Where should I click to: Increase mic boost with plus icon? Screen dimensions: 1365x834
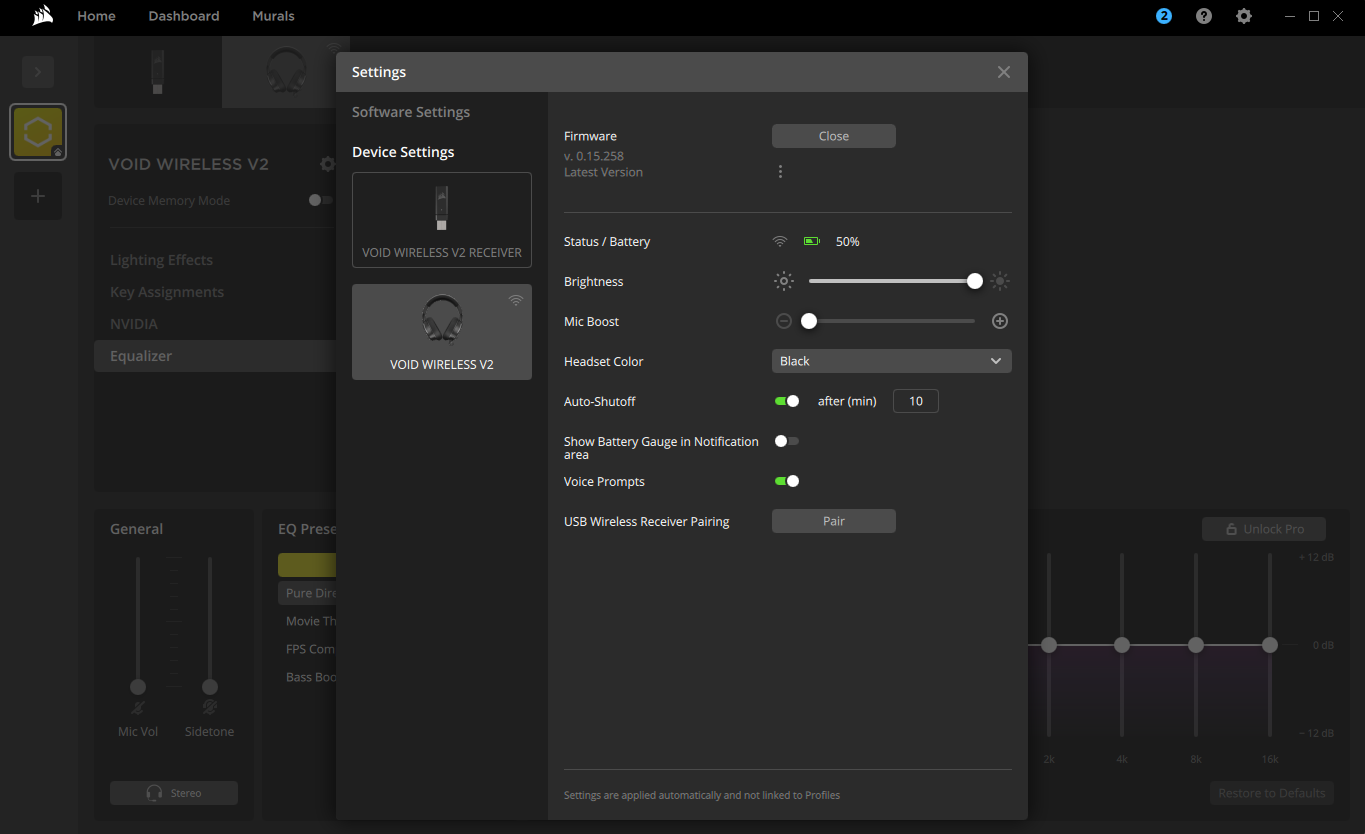1000,322
